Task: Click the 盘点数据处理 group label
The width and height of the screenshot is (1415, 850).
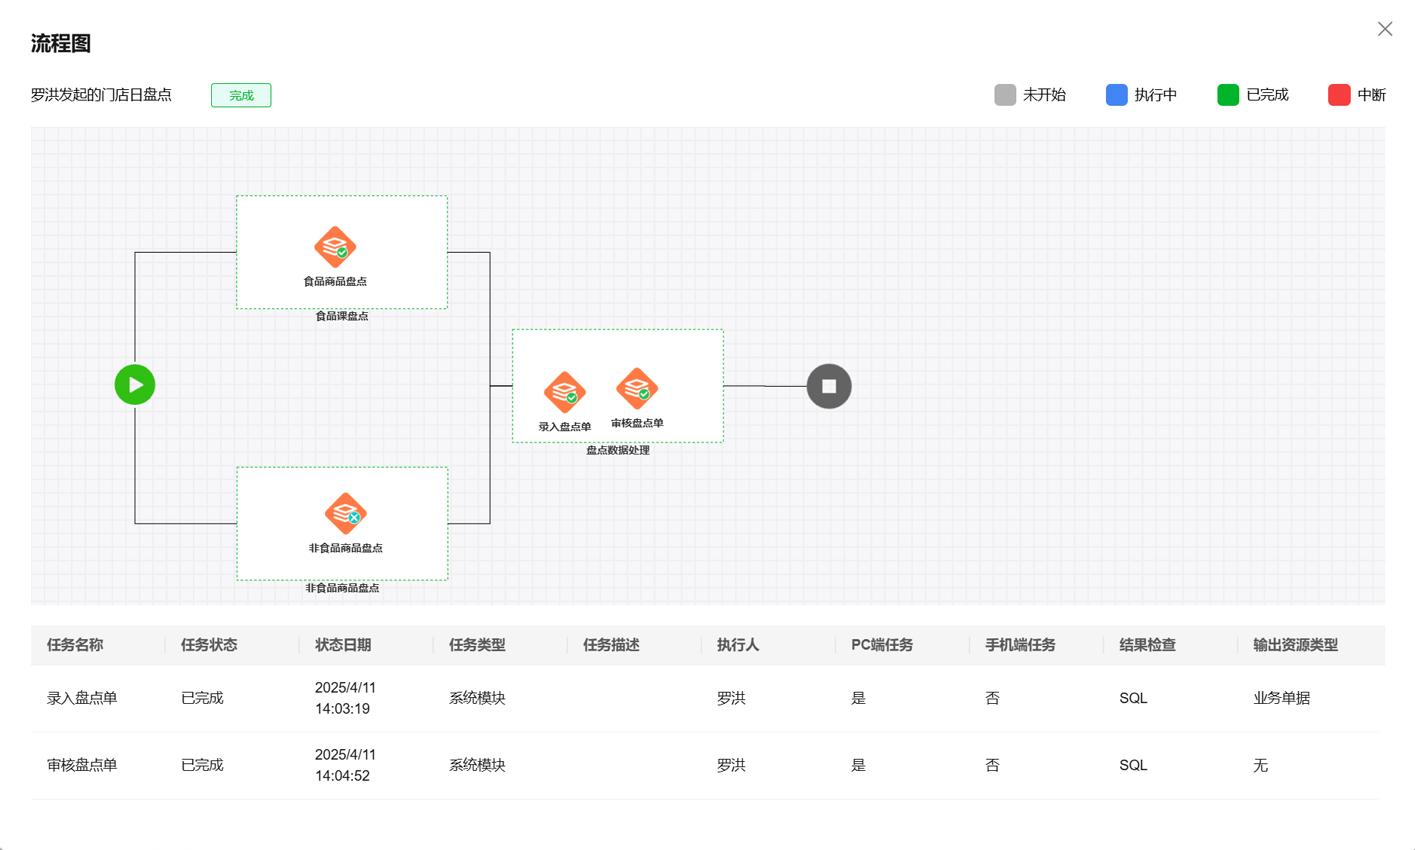Action: point(618,450)
